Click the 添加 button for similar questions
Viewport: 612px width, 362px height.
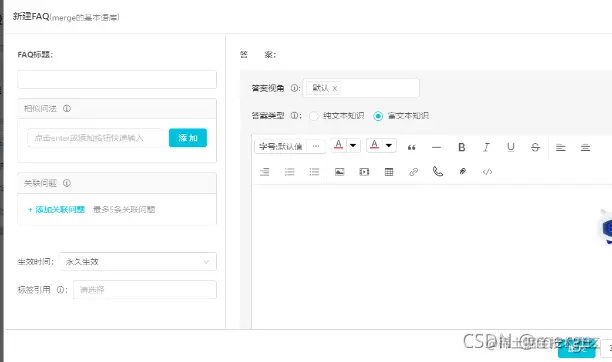[x=188, y=138]
